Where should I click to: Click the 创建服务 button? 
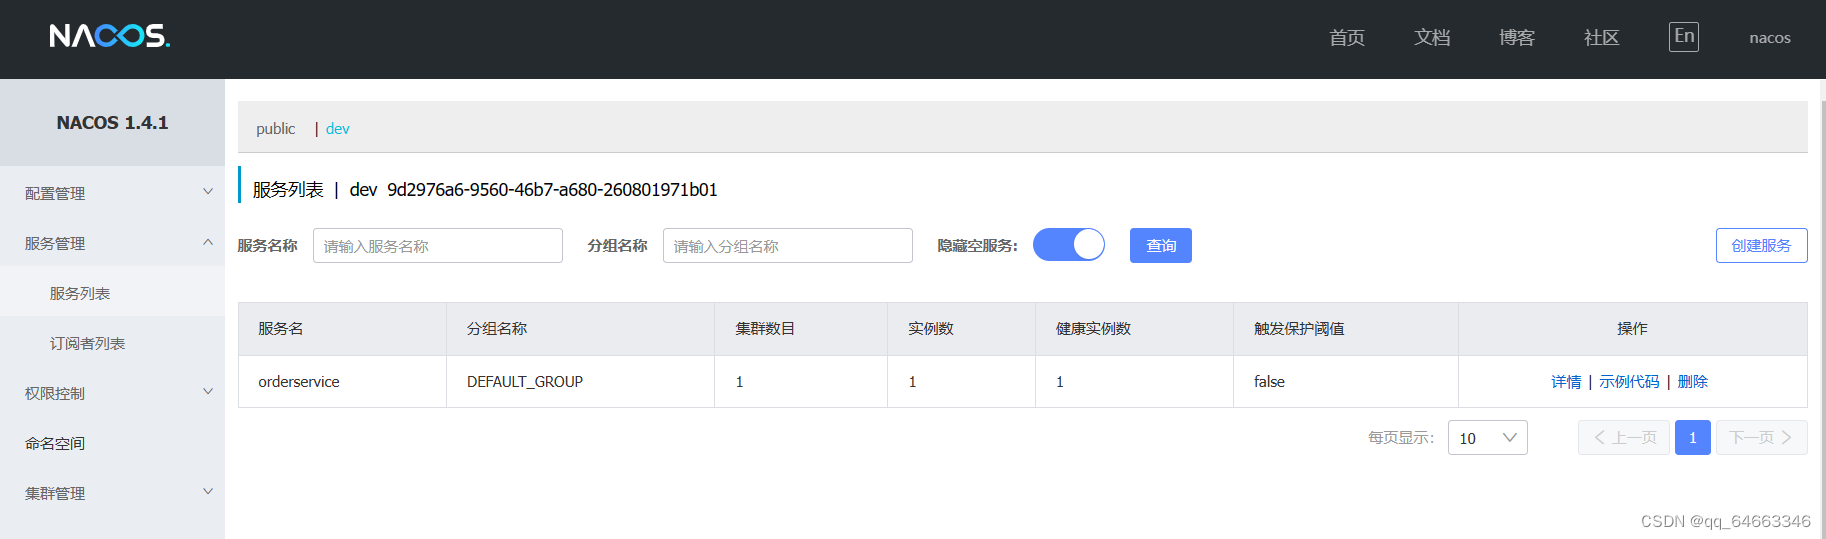point(1761,245)
